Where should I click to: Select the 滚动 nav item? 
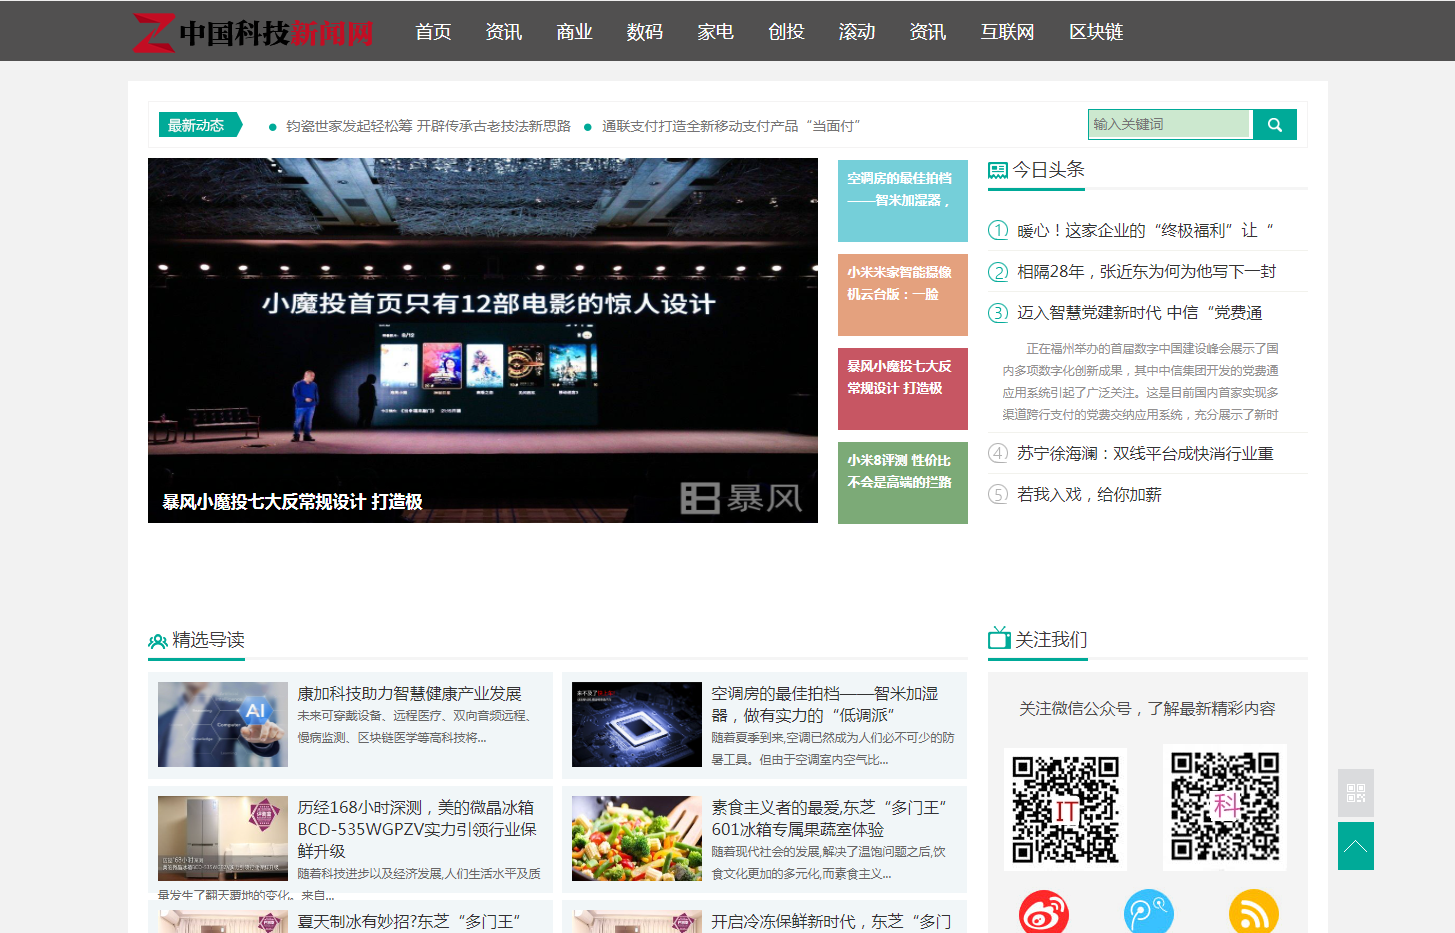pos(857,32)
